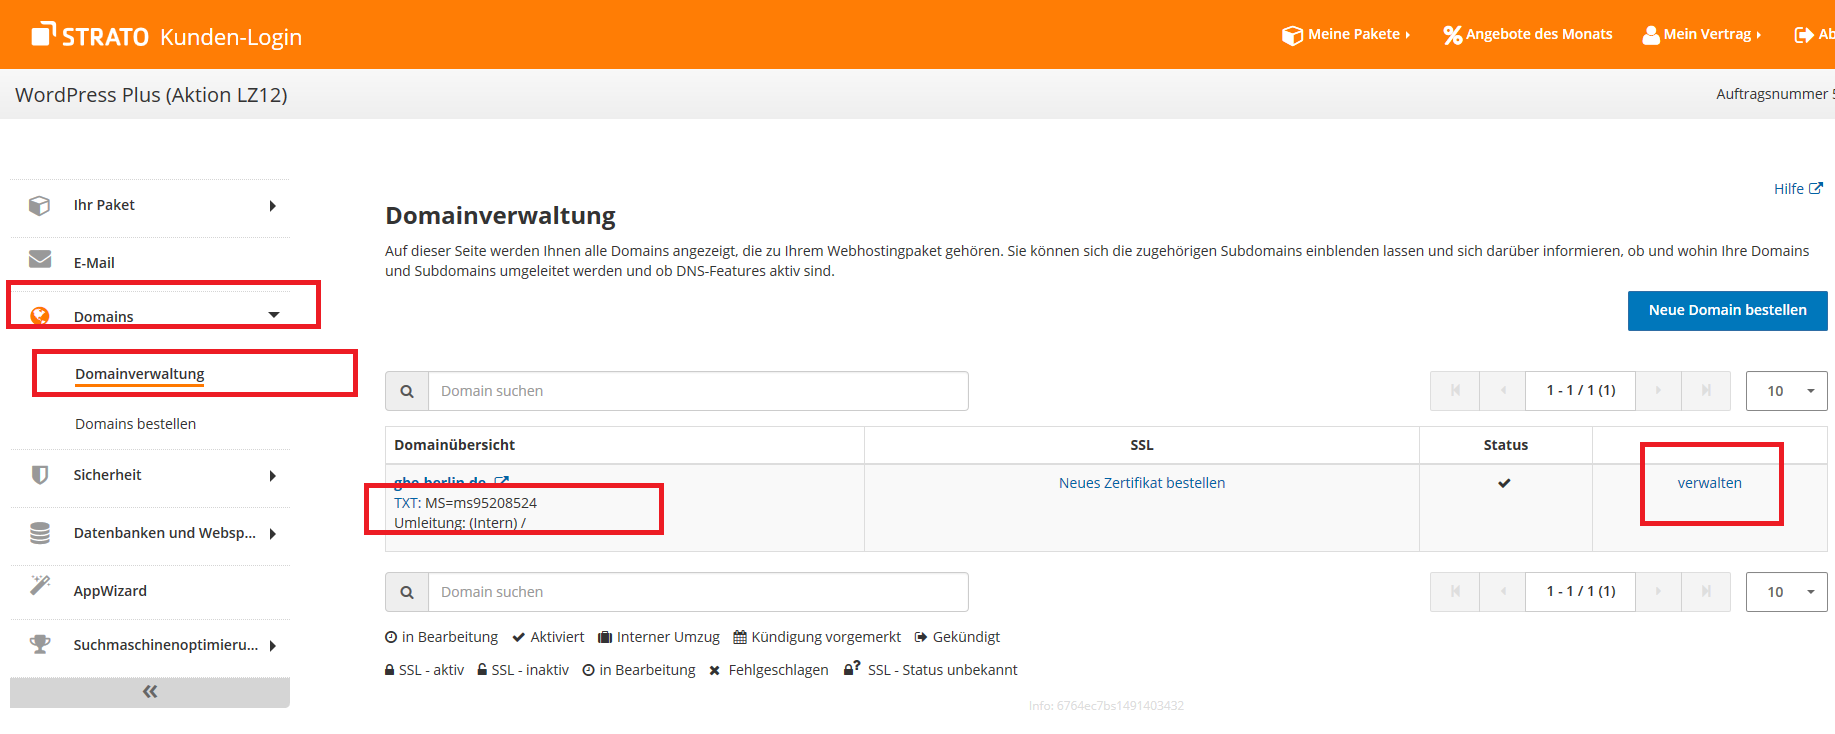The image size is (1835, 734).
Task: Click the package icon beside Ihr Paket
Action: click(40, 205)
